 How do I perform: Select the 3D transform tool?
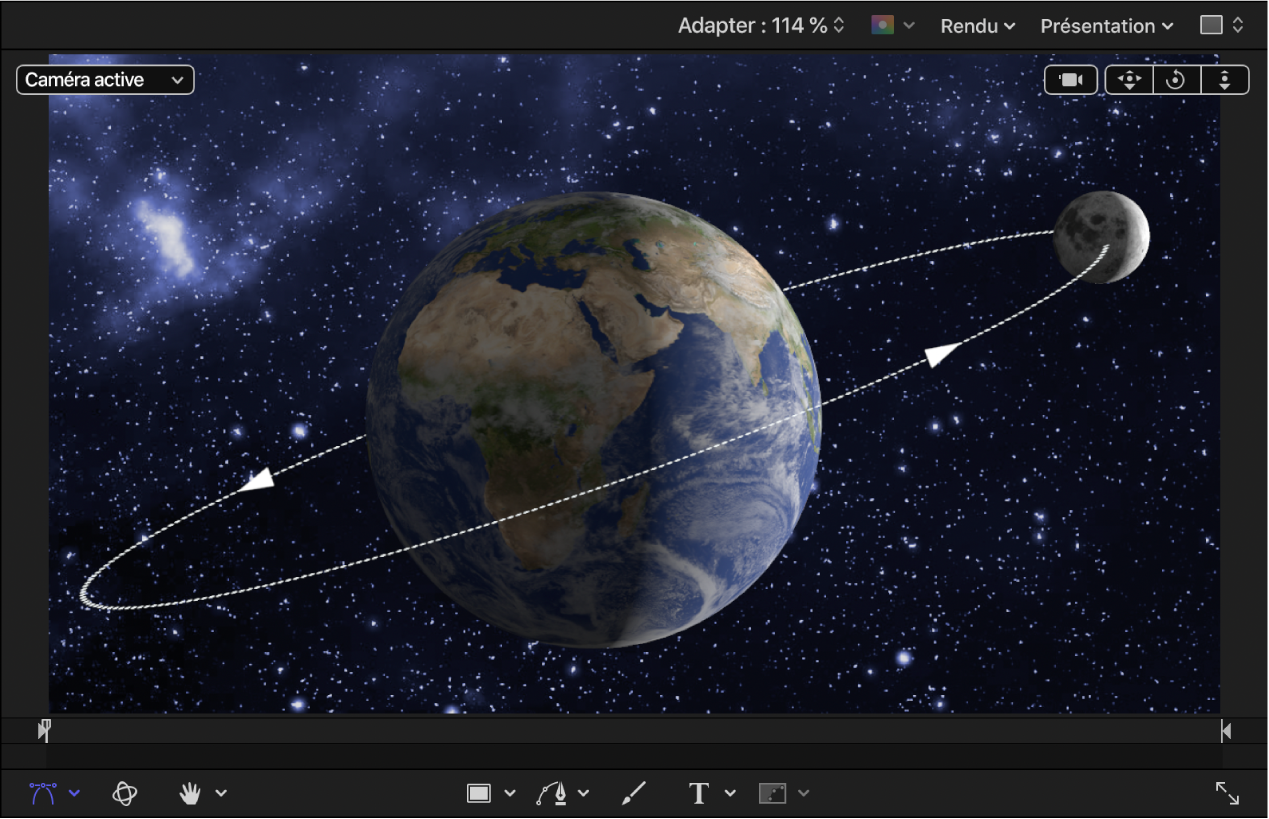pos(125,793)
